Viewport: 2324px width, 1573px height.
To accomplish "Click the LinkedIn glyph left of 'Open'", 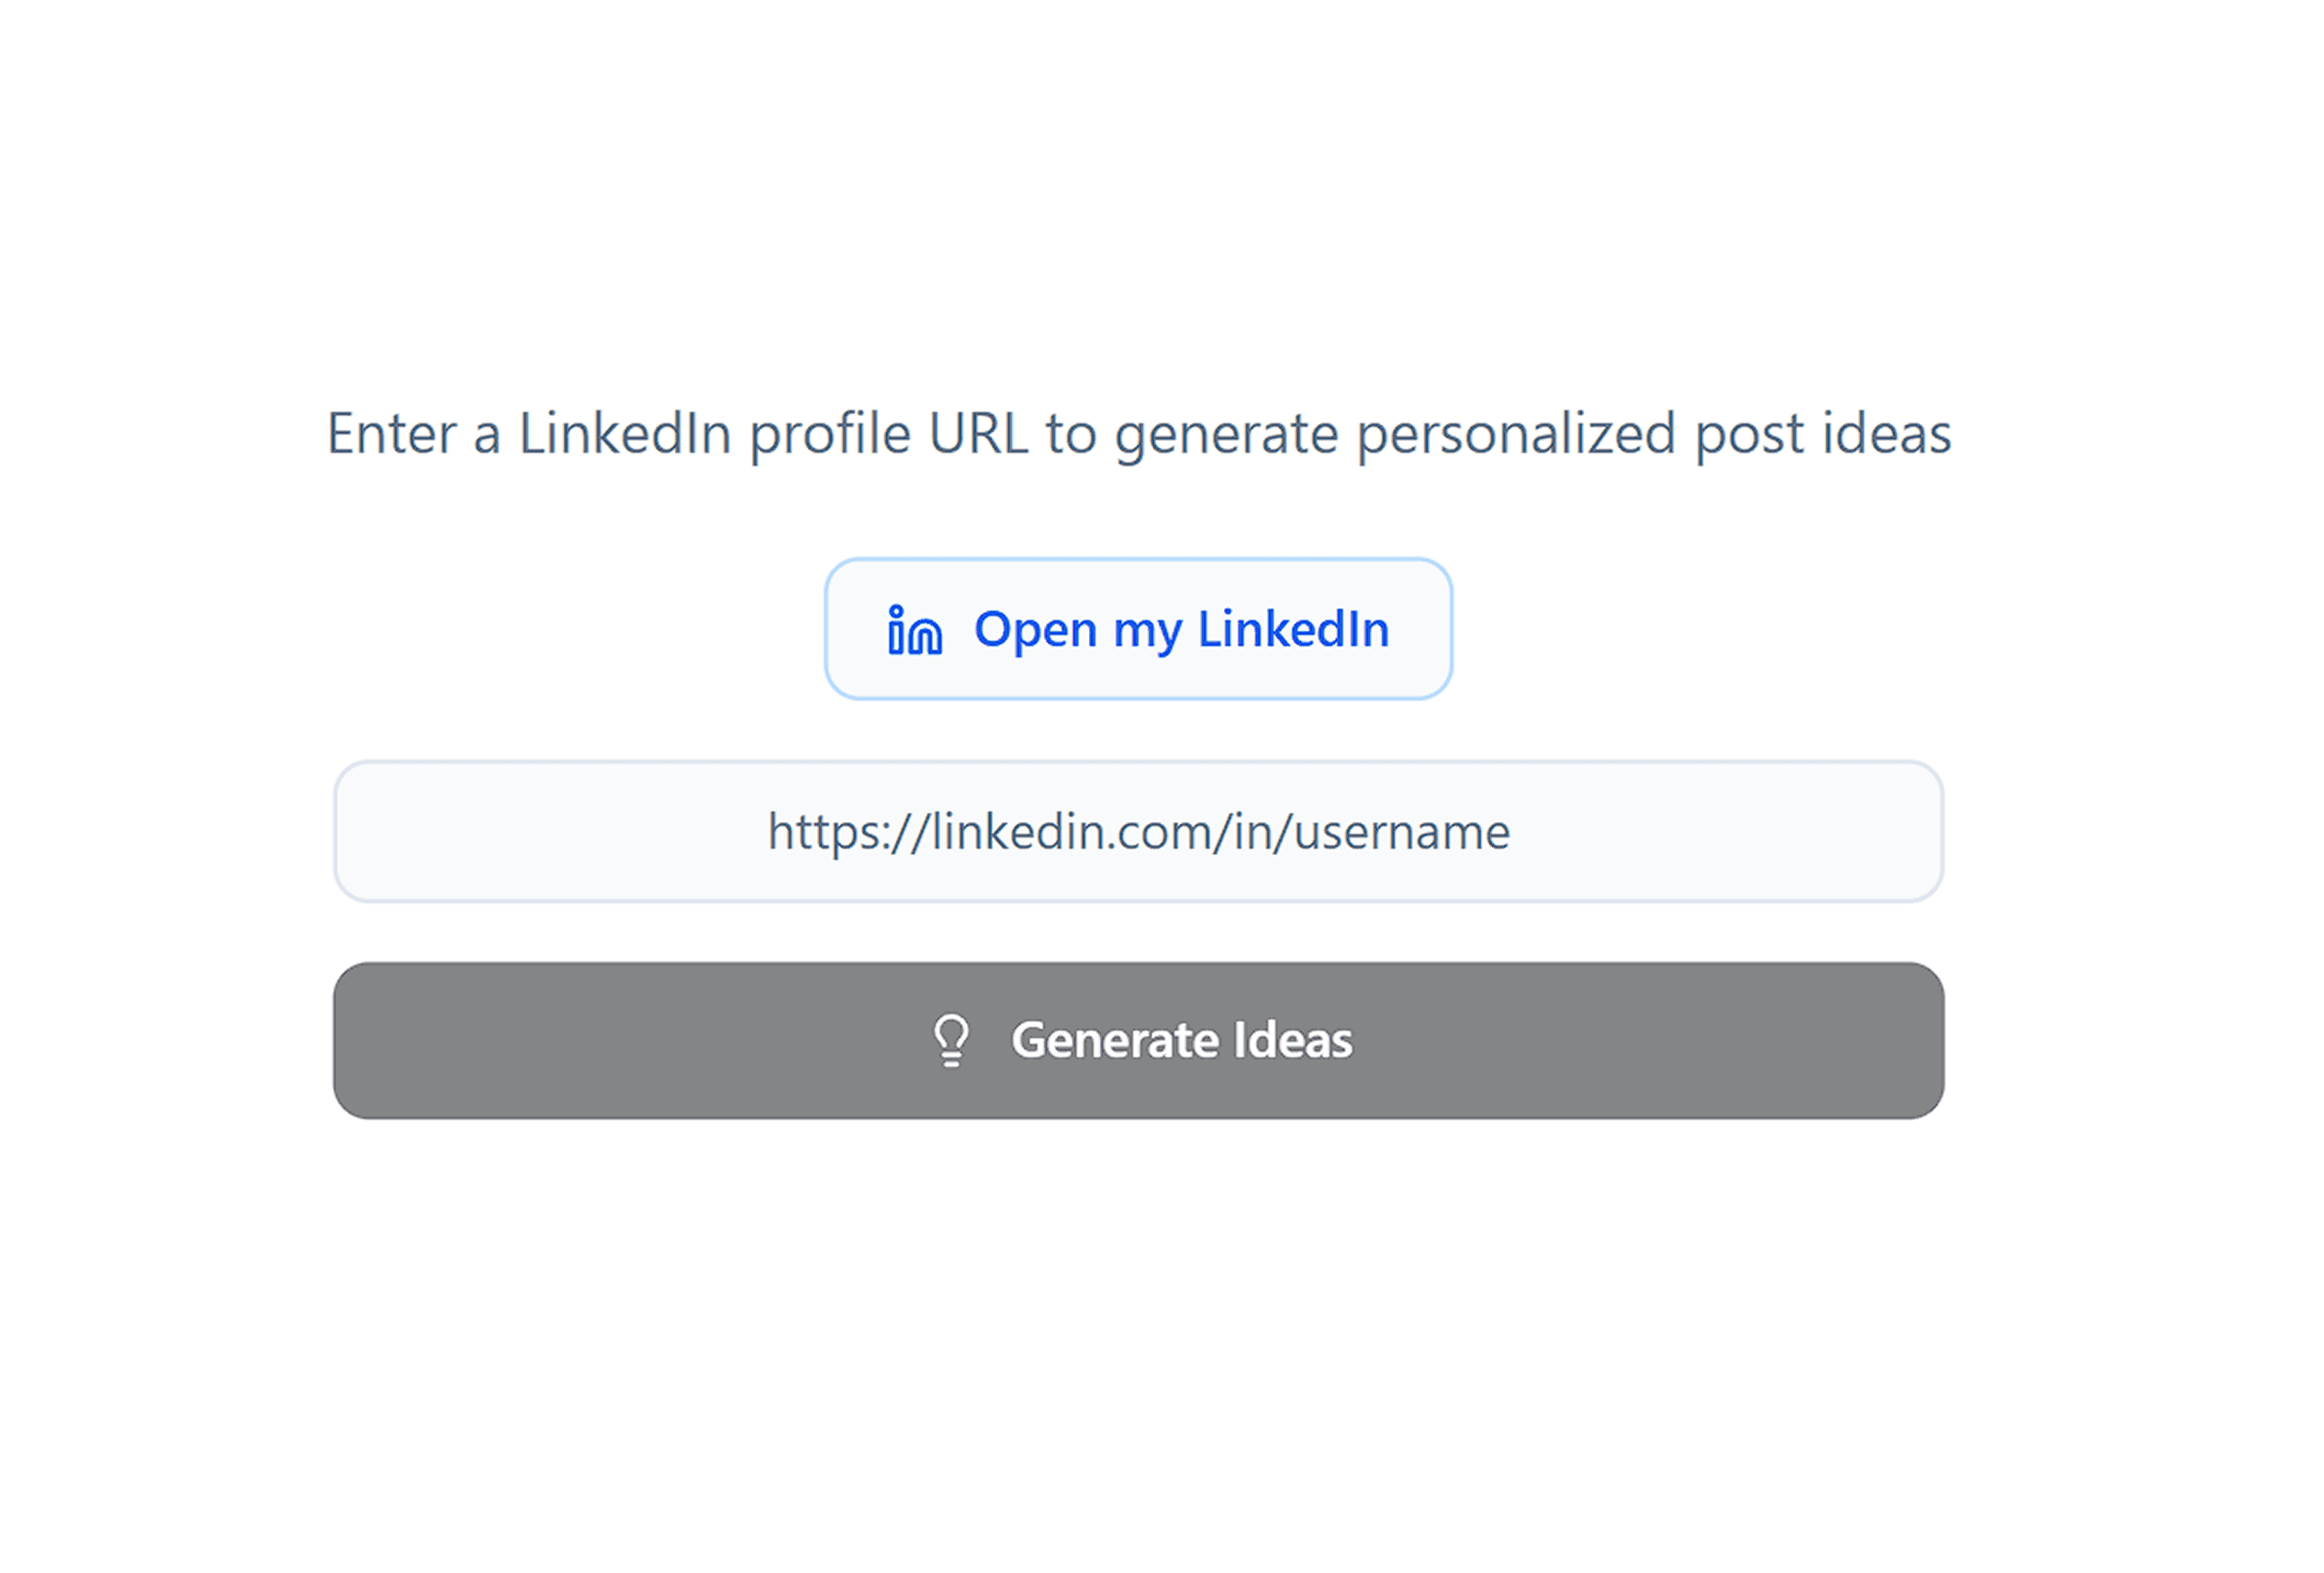I will click(x=914, y=629).
